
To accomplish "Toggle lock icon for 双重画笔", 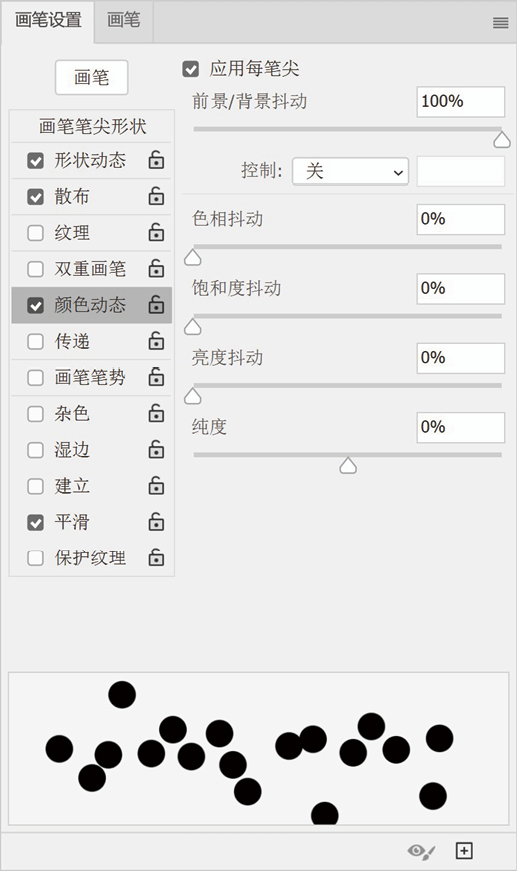I will coord(156,268).
